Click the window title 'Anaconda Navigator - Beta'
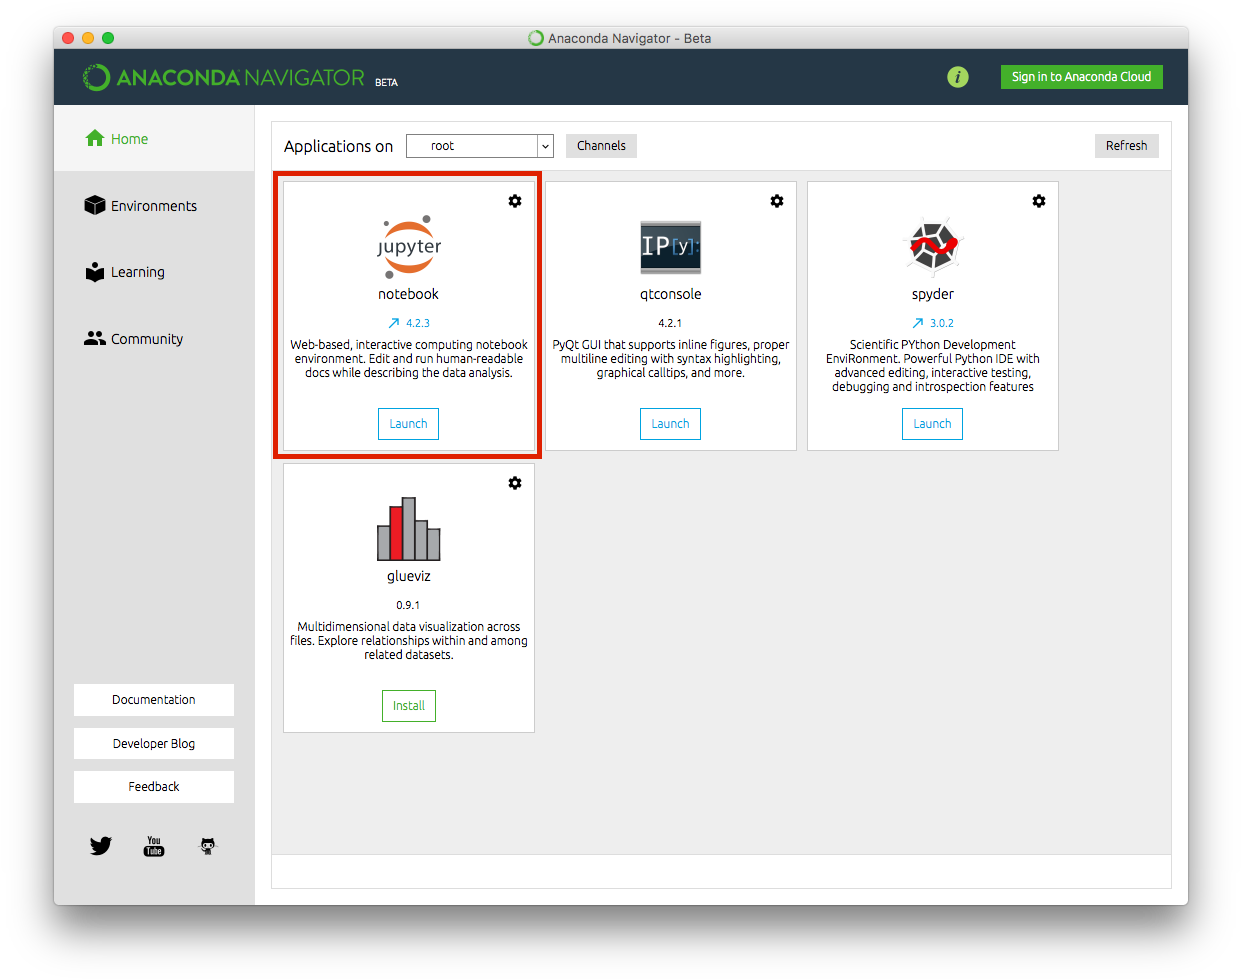This screenshot has height=979, width=1241. point(630,38)
